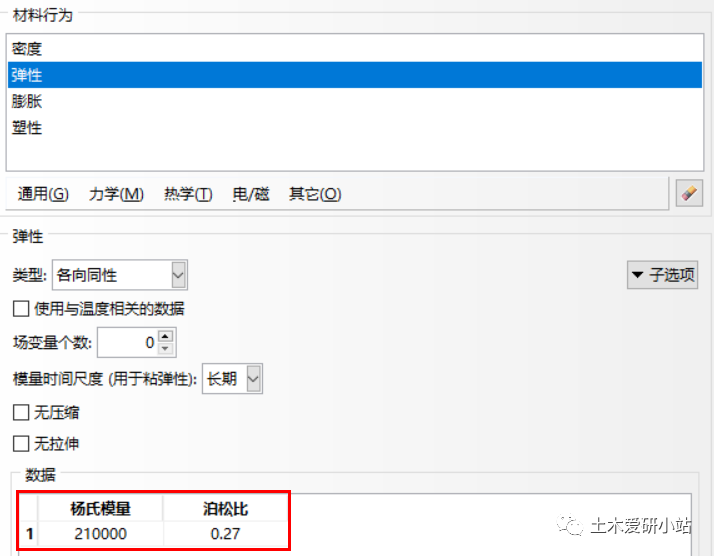Viewport: 714px width, 556px height.
Task: Open the 热学(T) menu
Action: tap(188, 194)
